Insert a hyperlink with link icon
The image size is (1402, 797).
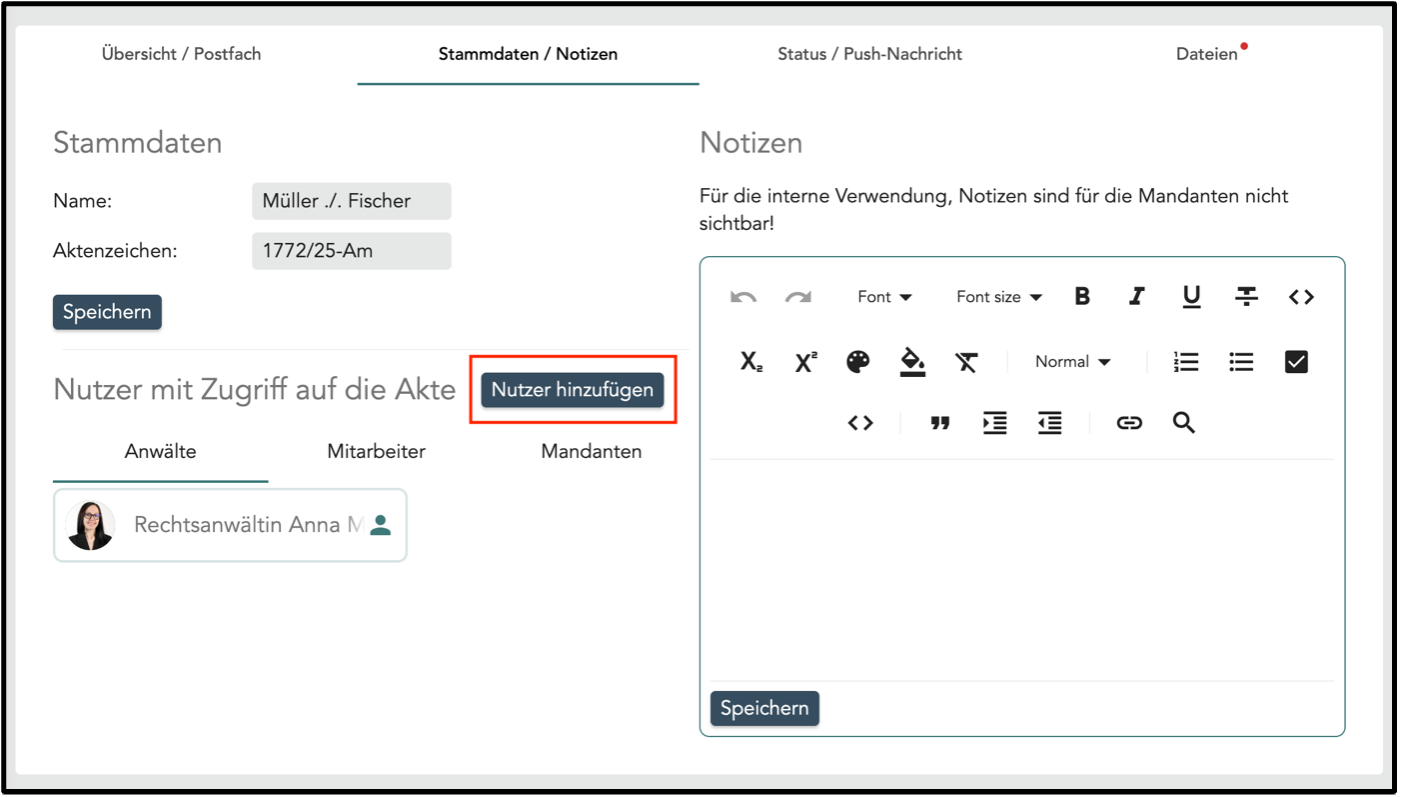[1129, 423]
